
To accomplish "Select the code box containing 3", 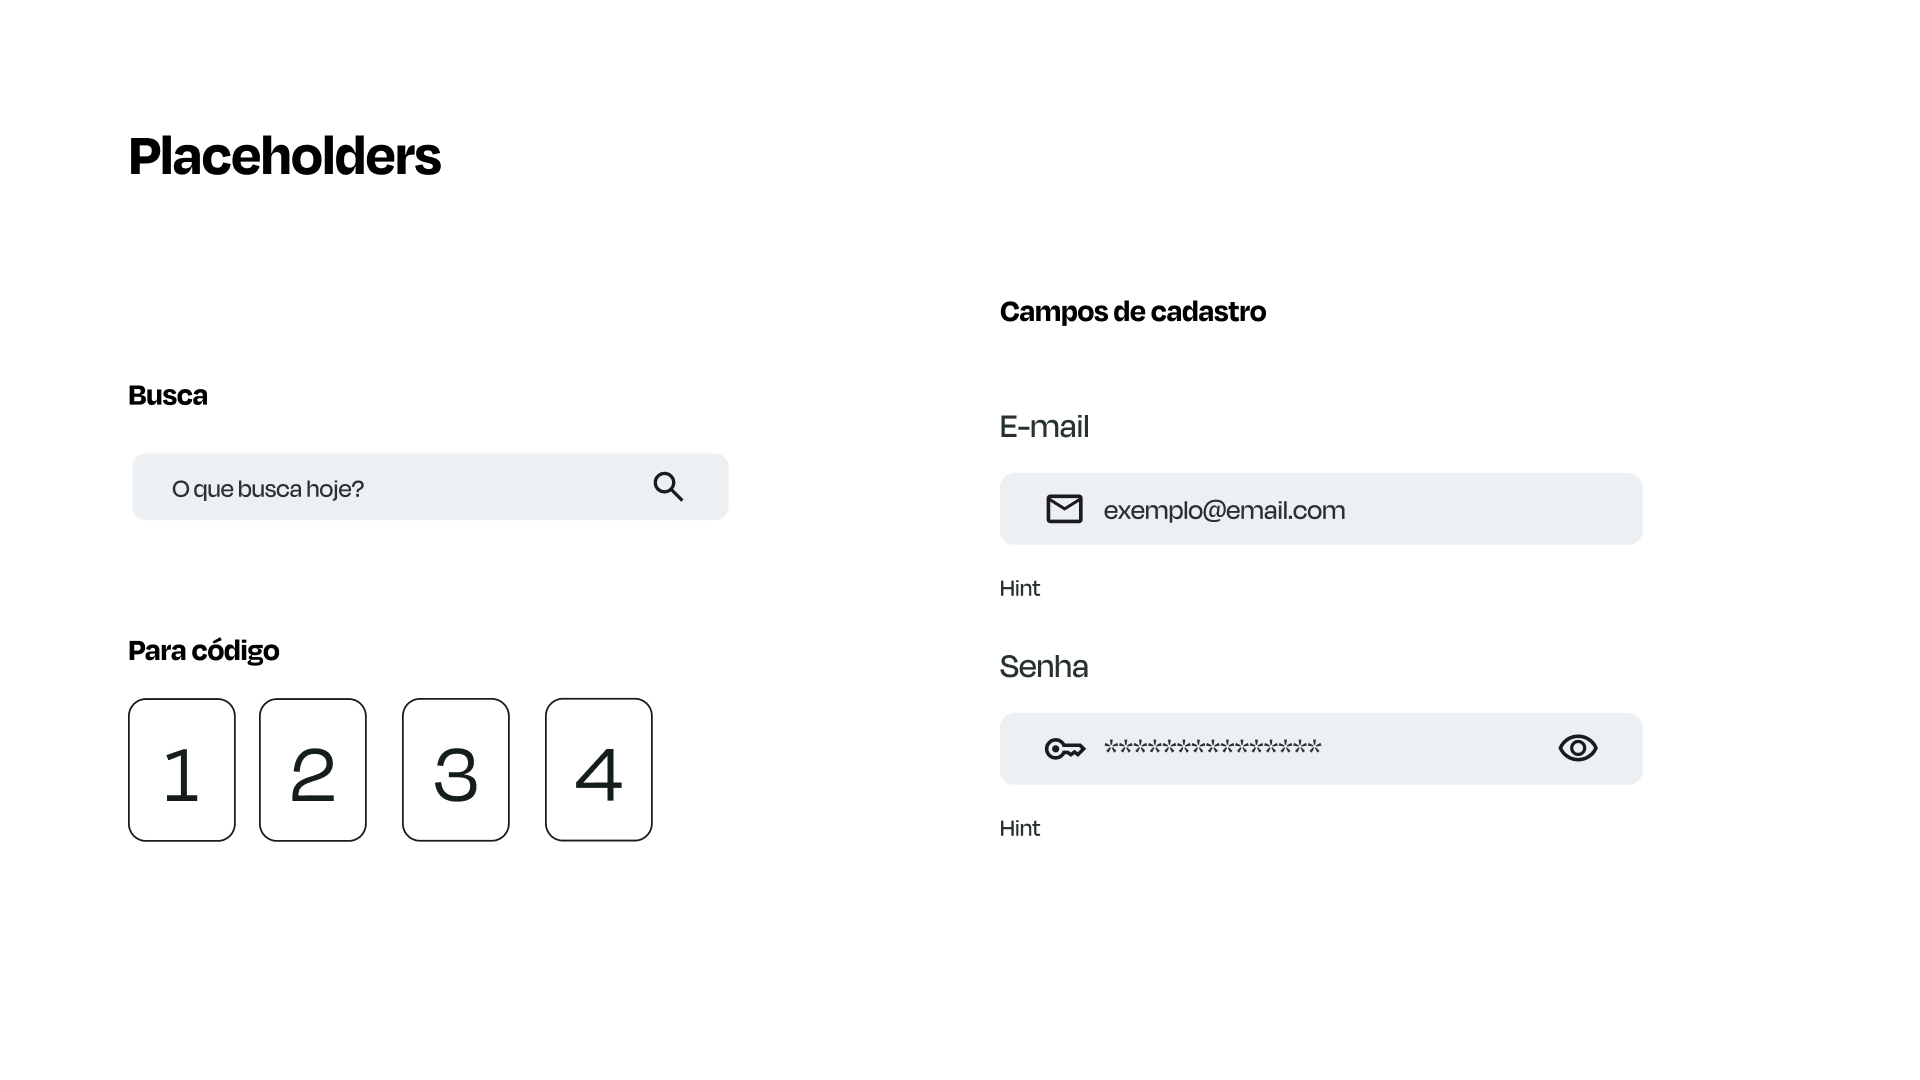I will [x=456, y=770].
